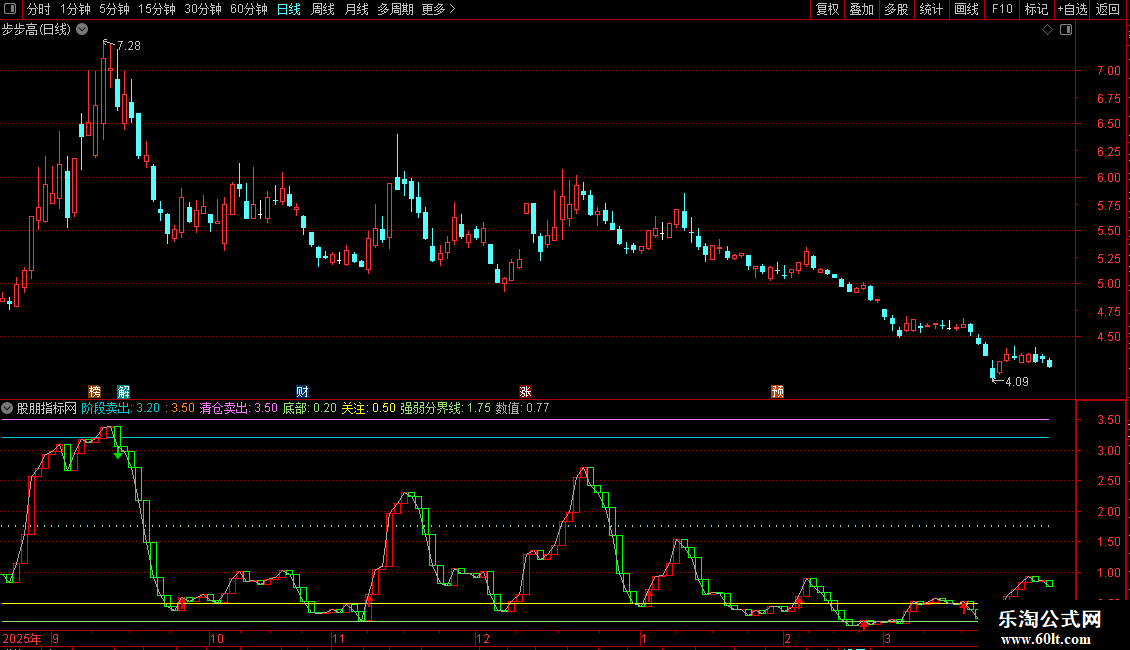The height and width of the screenshot is (650, 1130).
Task: Click the 涨 event marker icon
Action: click(x=525, y=391)
